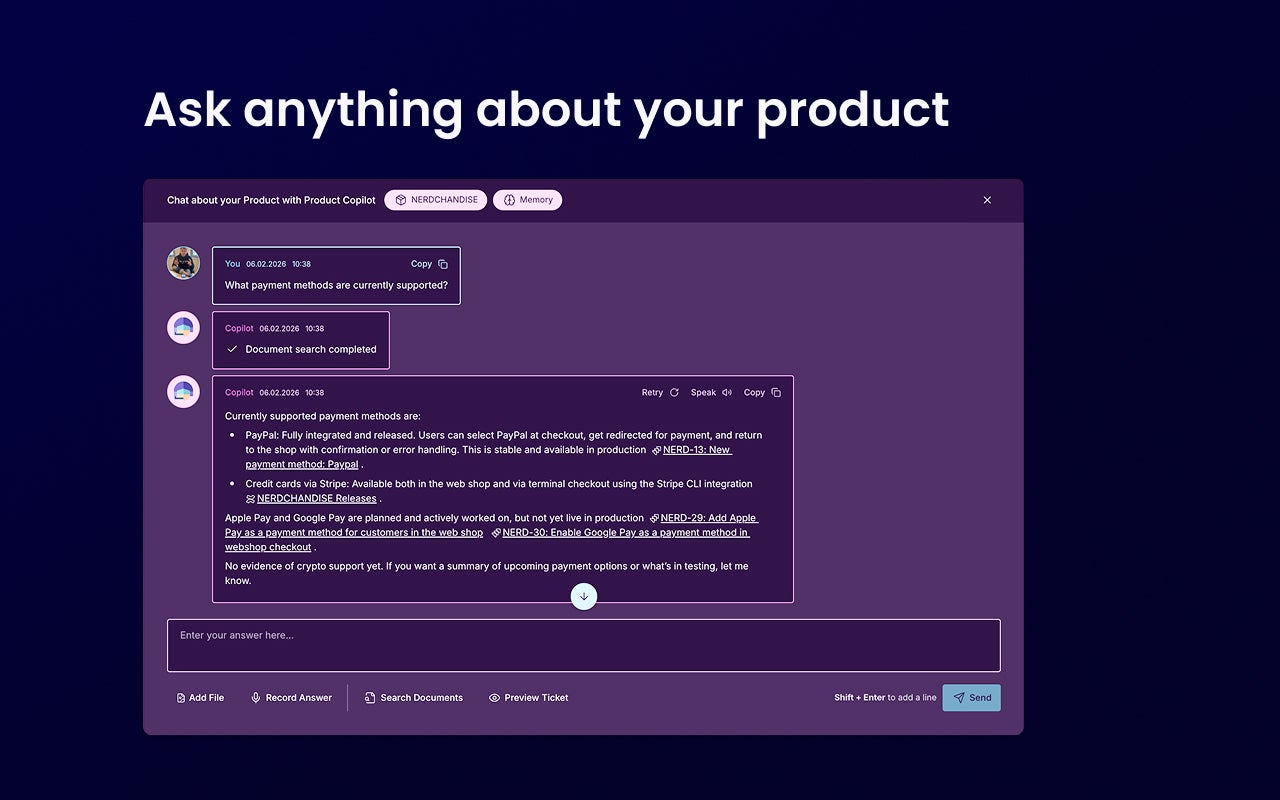Click the Preview Ticket eye icon
The height and width of the screenshot is (800, 1280).
pos(493,697)
